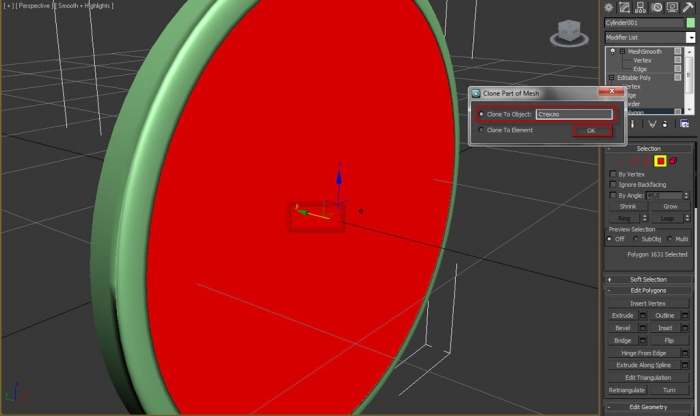Click the Clone To Object name field
Image resolution: width=700 pixels, height=416 pixels.
[574, 114]
